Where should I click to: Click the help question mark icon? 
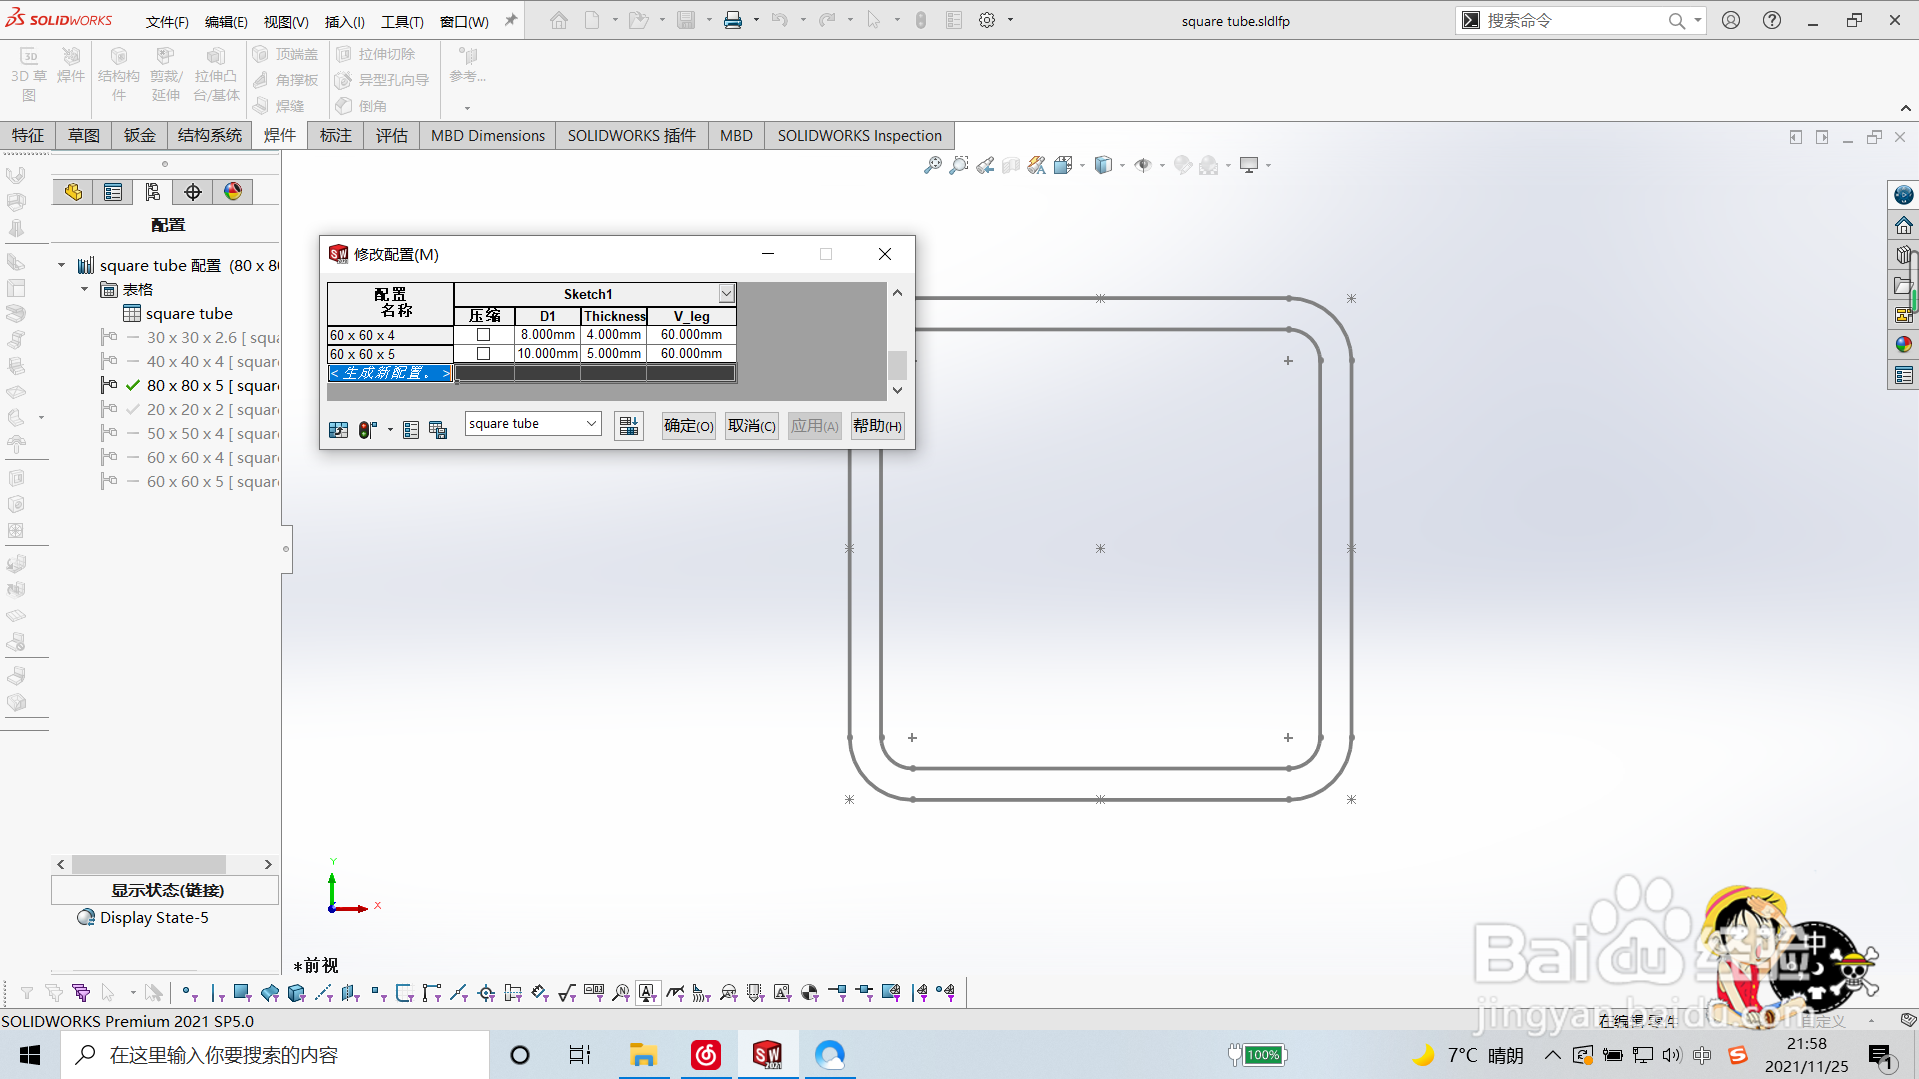pos(1772,20)
